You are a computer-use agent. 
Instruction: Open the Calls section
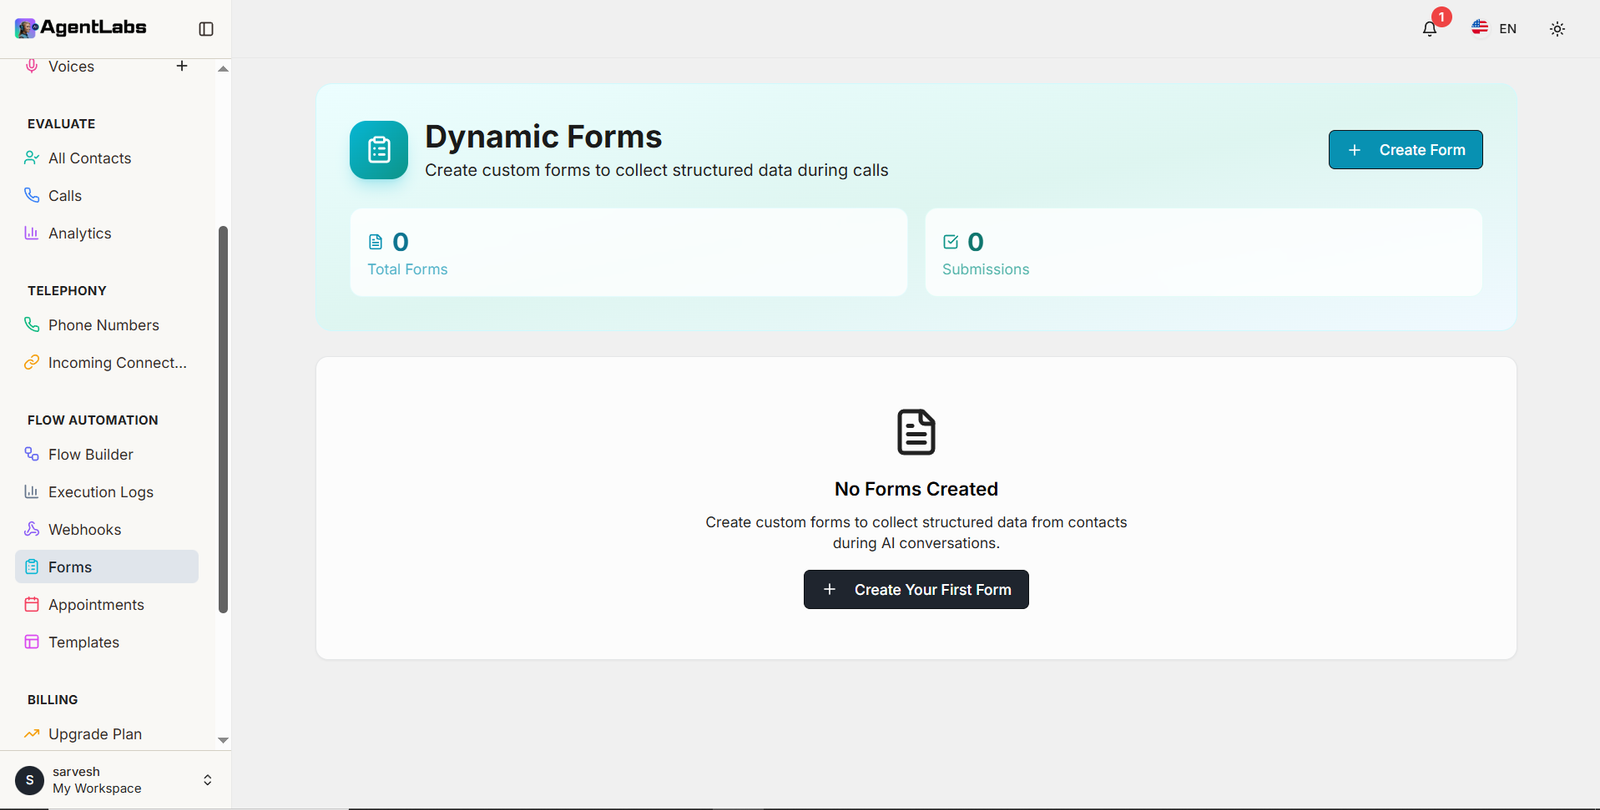point(107,195)
